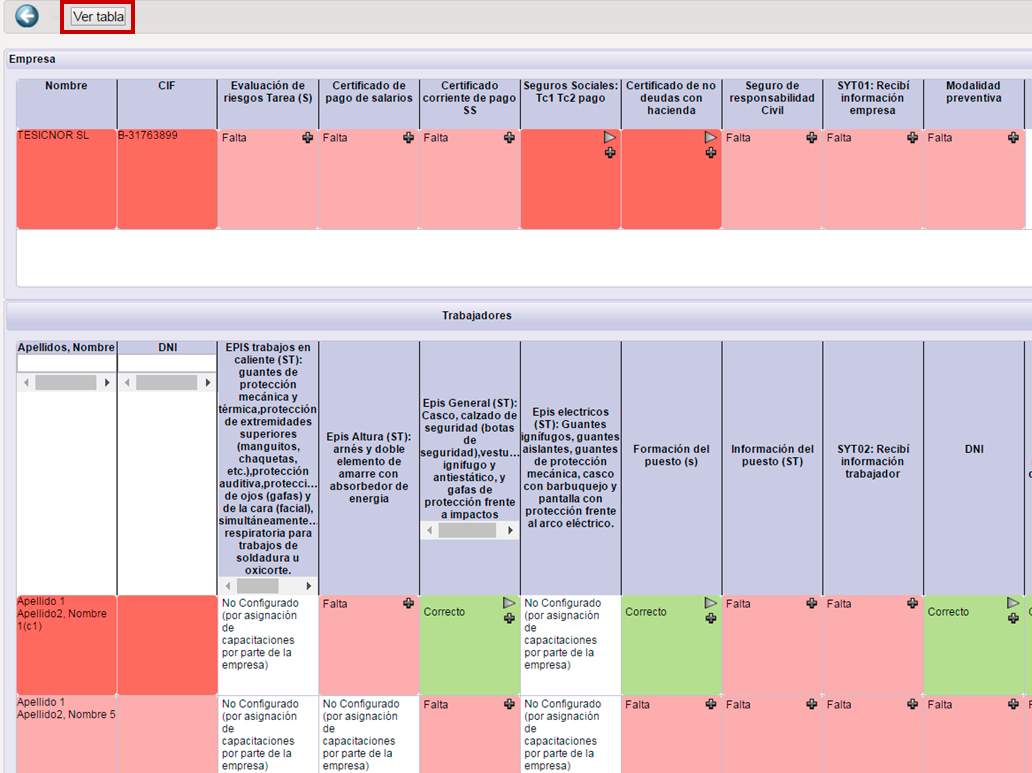View Epis General document of Nombre 1(c1)
The height and width of the screenshot is (773, 1032).
[509, 602]
